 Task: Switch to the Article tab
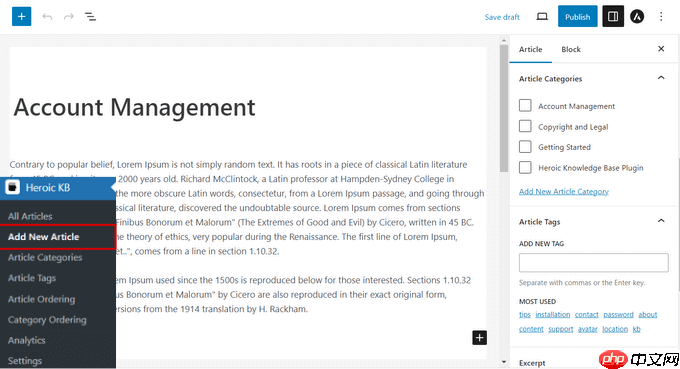(530, 49)
